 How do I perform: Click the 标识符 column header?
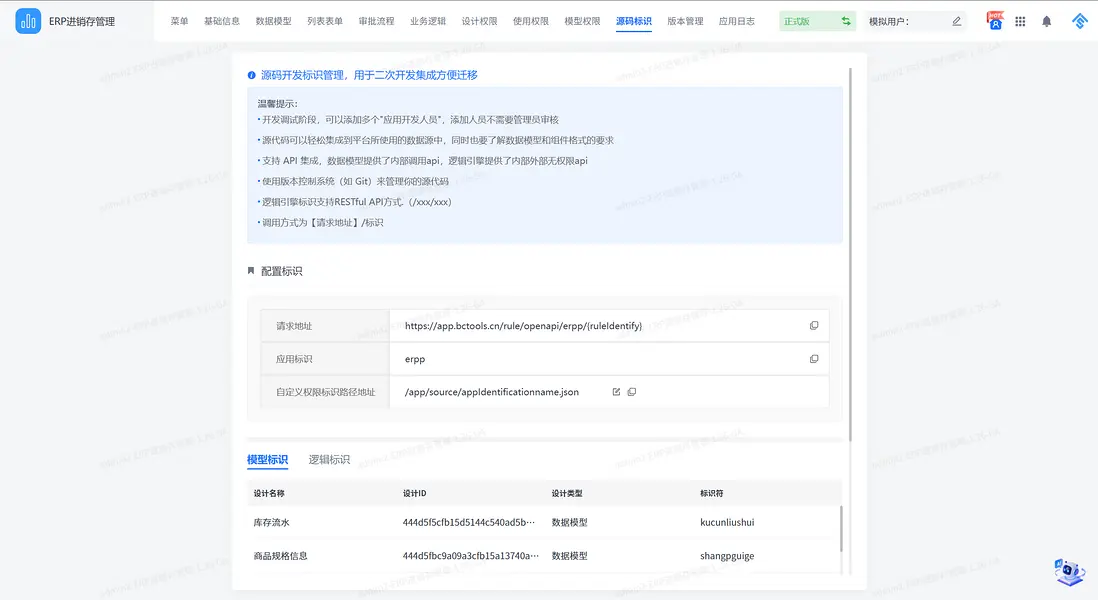click(x=711, y=494)
